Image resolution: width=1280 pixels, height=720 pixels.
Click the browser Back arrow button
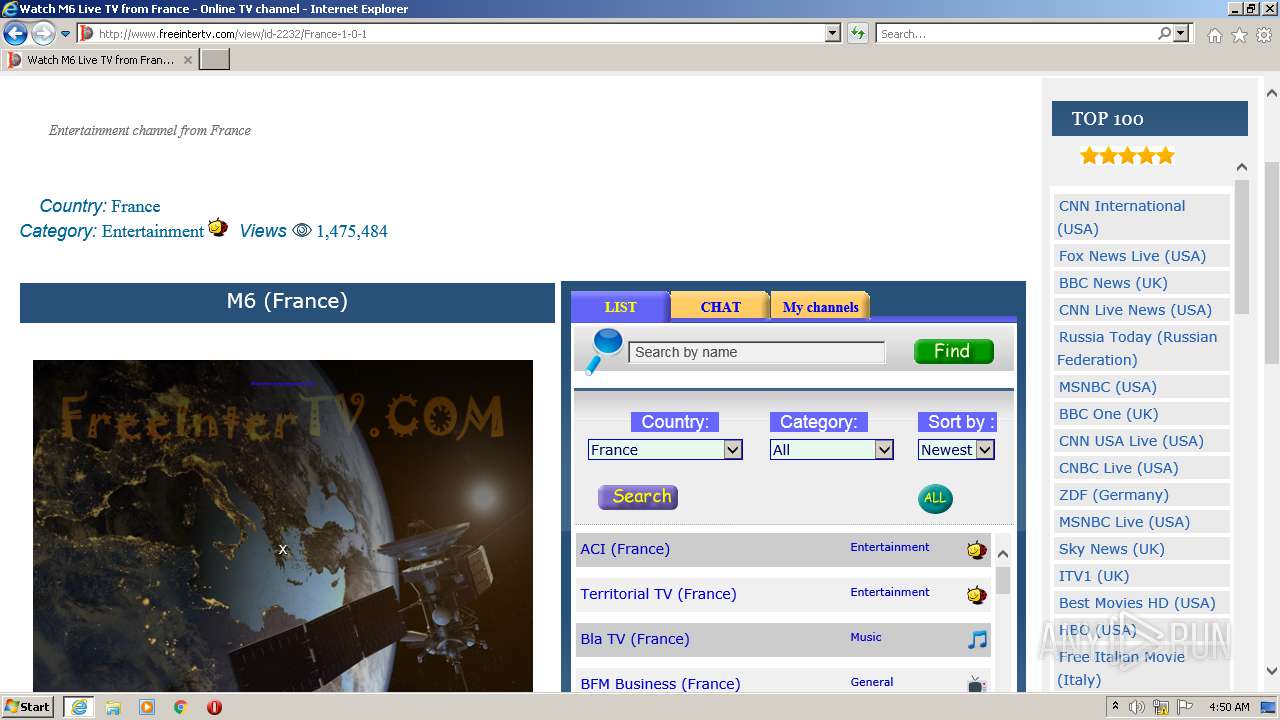tap(15, 33)
